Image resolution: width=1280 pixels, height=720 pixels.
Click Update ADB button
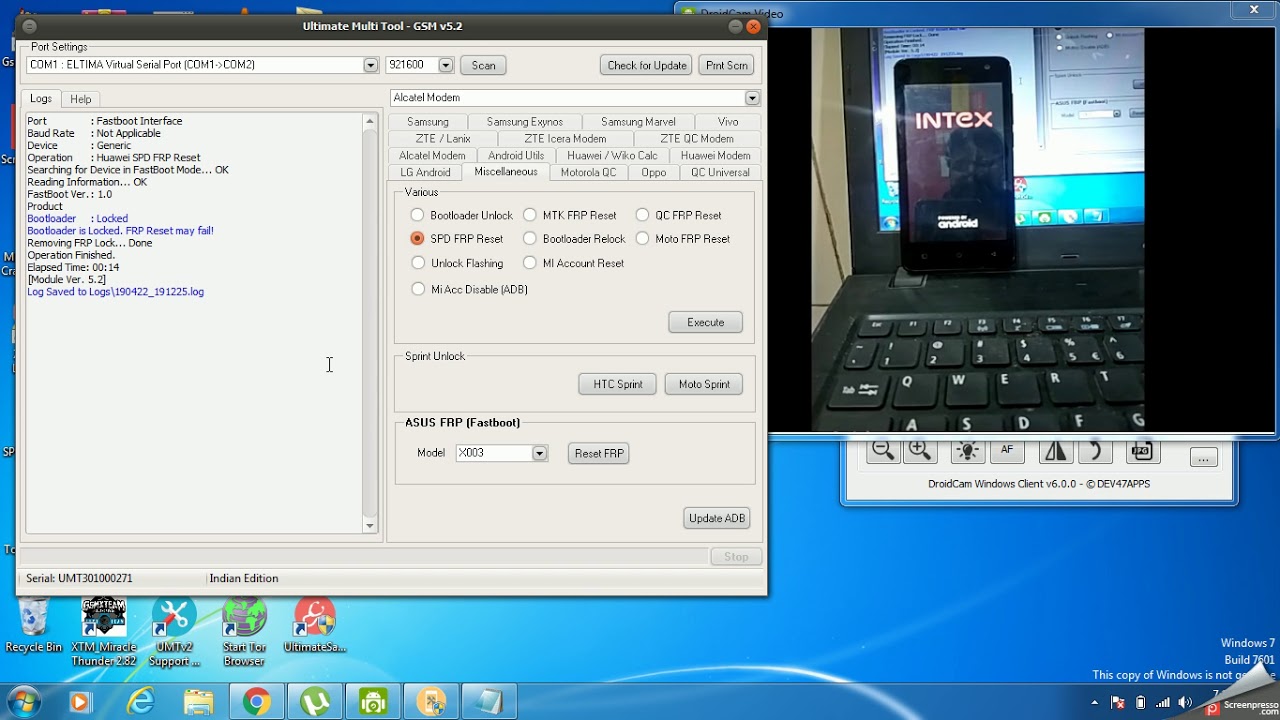pos(717,518)
